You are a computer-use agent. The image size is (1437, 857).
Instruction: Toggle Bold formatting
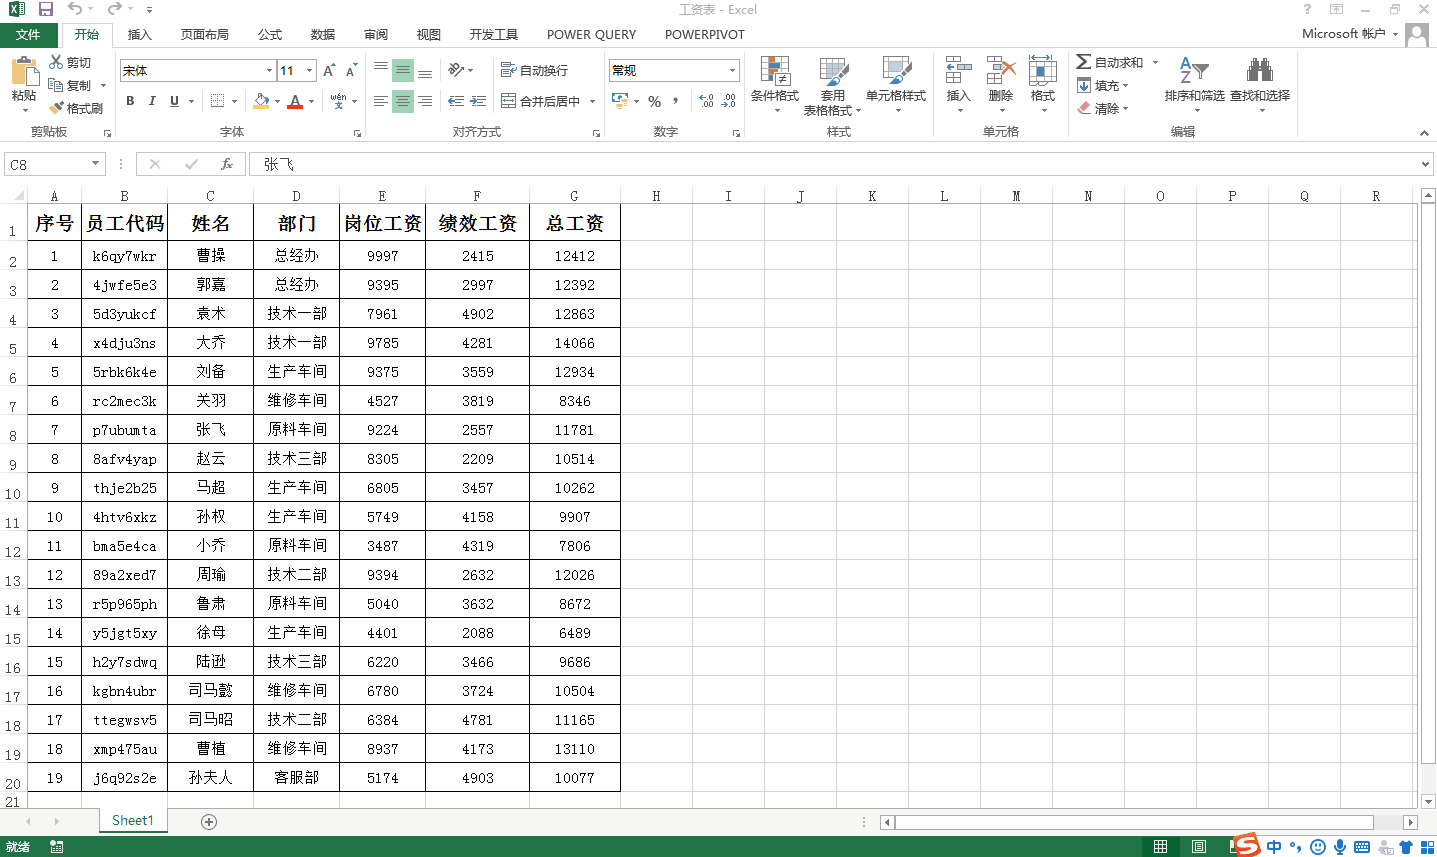[x=130, y=101]
